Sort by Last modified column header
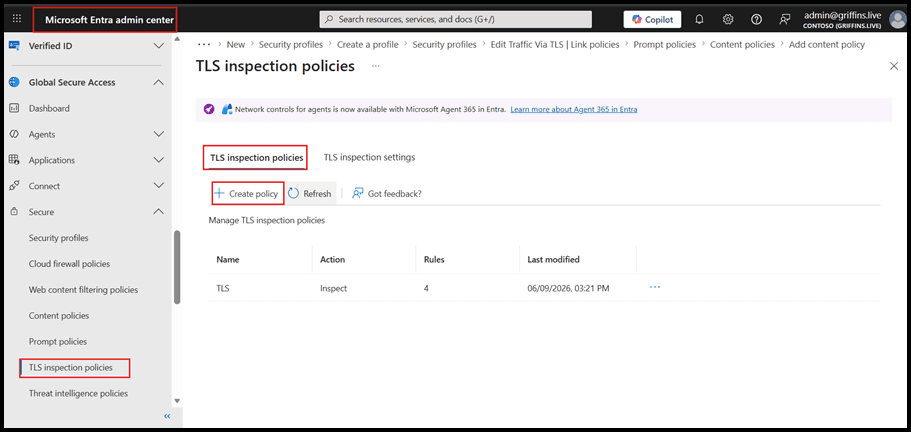911x432 pixels. coord(553,260)
